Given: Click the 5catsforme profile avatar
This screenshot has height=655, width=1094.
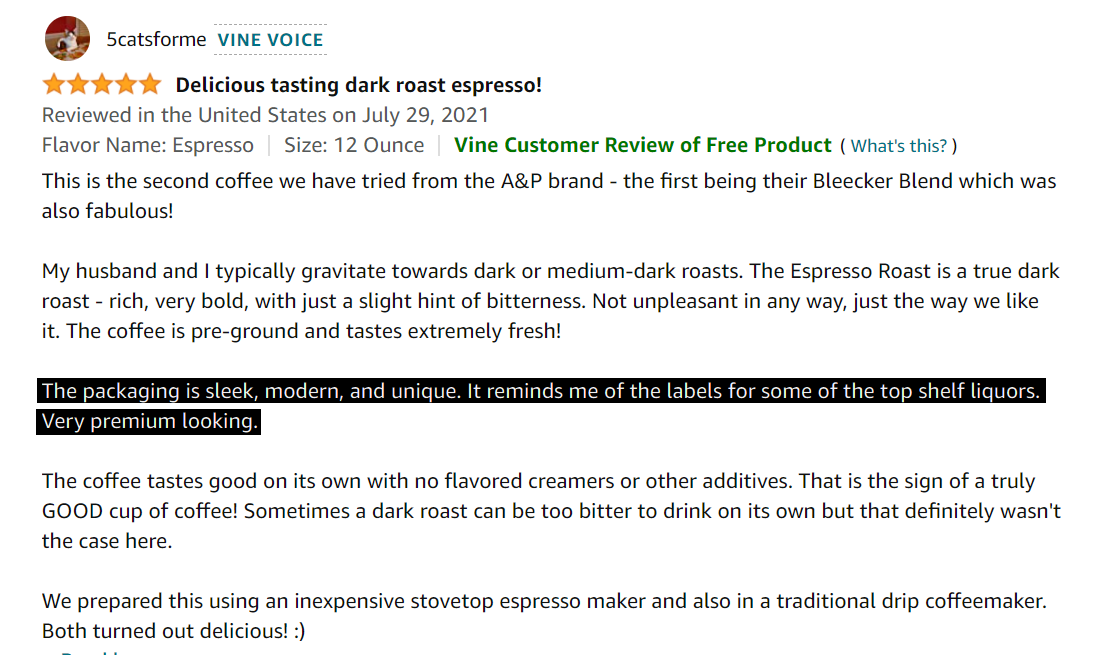Looking at the screenshot, I should click(x=67, y=39).
